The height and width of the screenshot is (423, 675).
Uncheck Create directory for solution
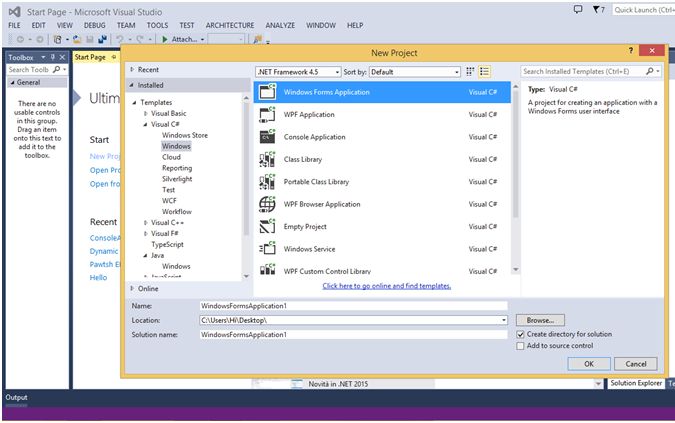click(x=520, y=334)
